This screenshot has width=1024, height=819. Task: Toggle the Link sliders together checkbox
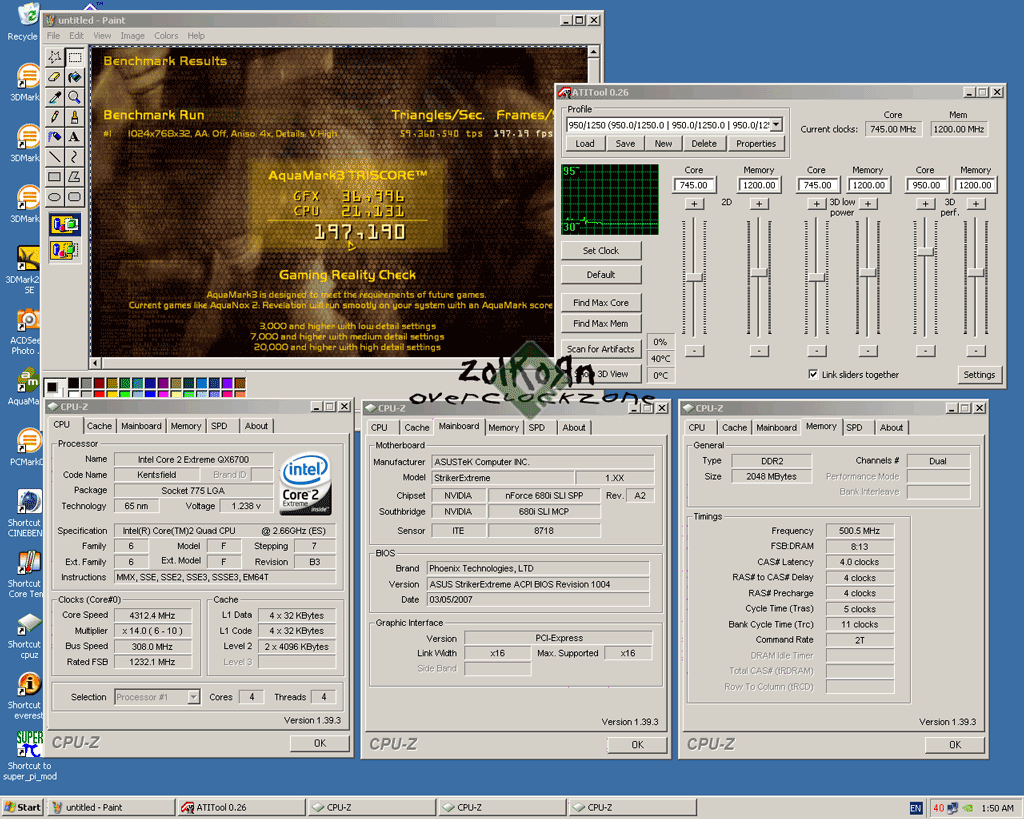(813, 374)
